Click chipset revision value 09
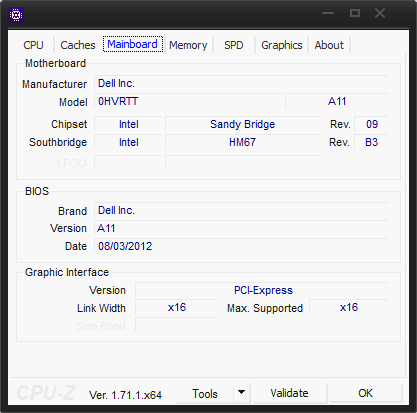 pos(372,124)
